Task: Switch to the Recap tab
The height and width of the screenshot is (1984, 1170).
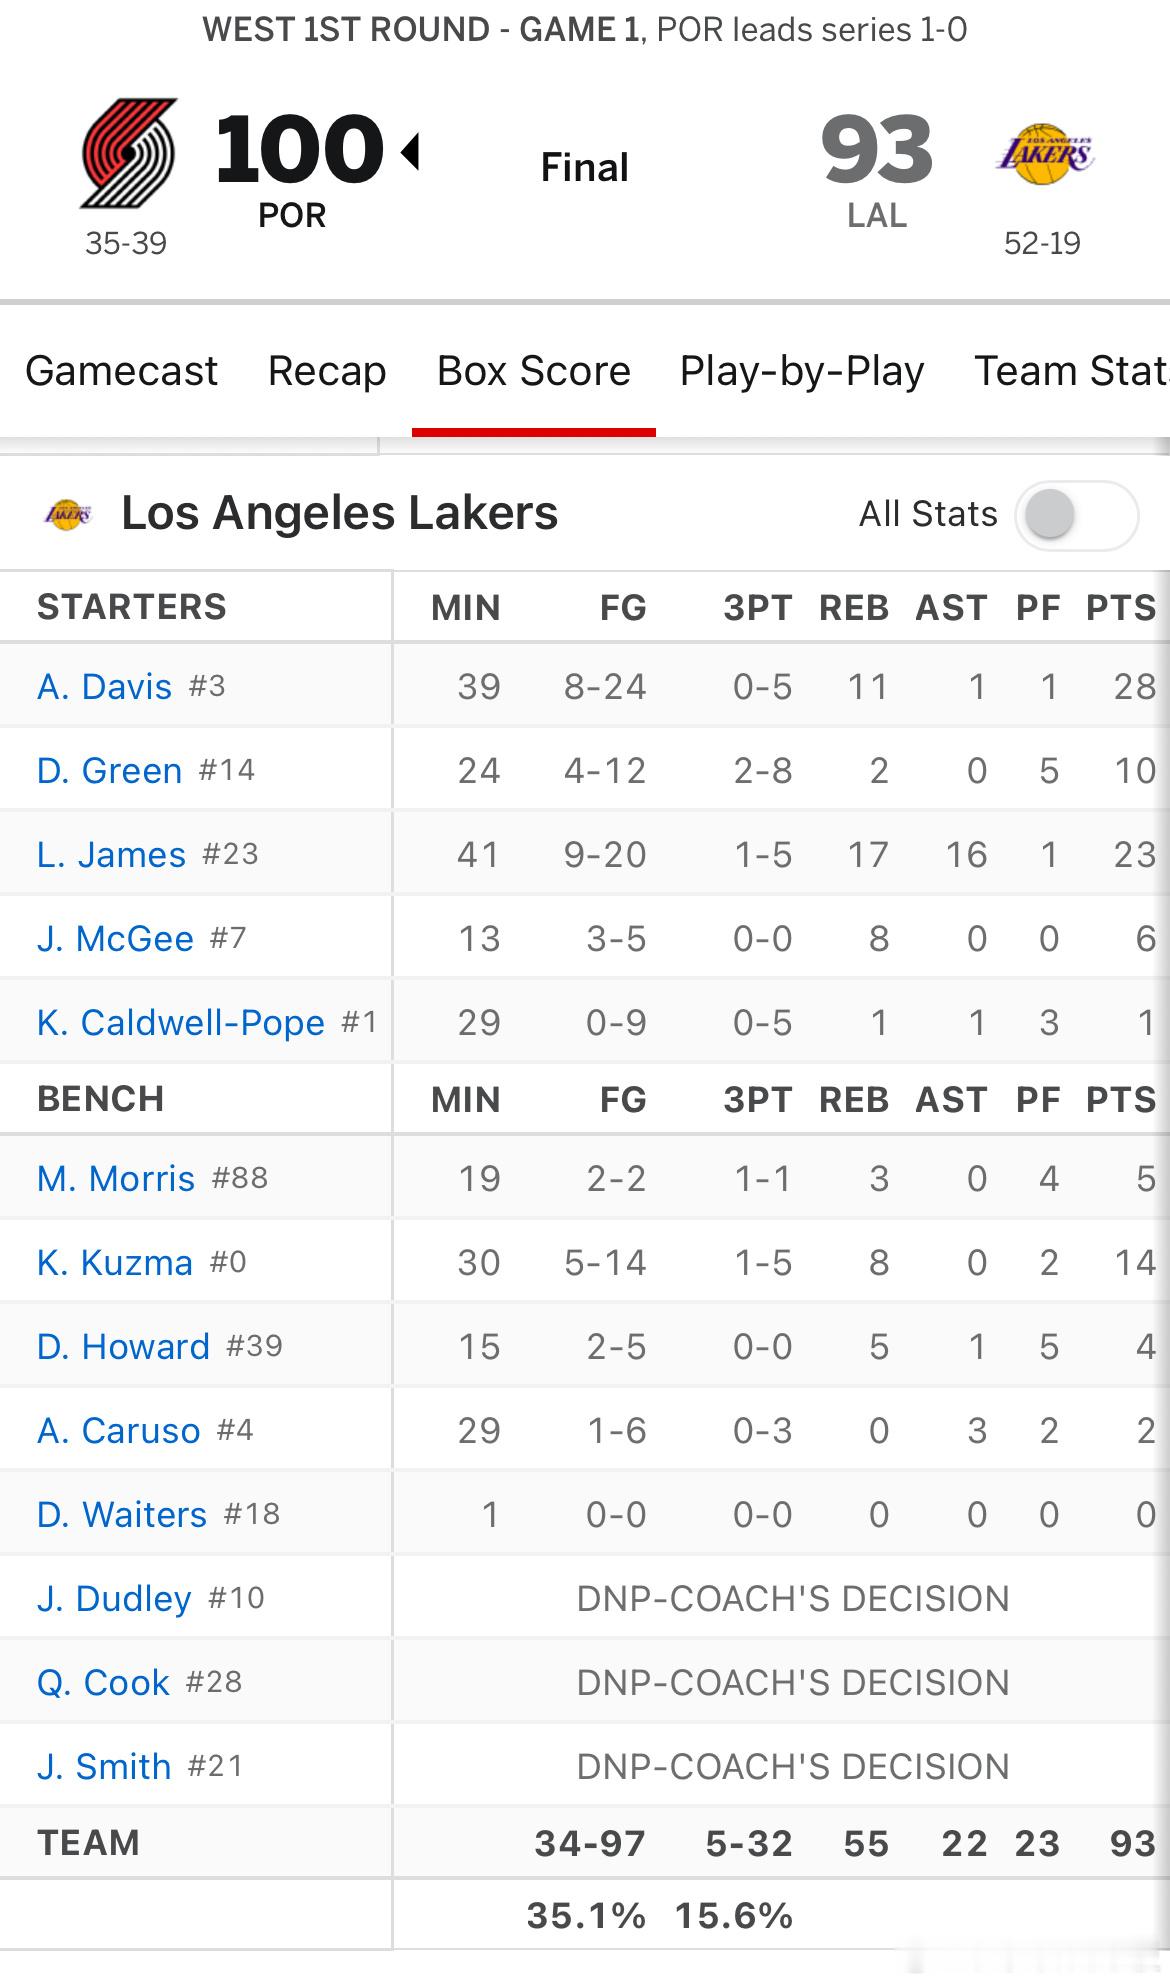Action: pos(327,371)
